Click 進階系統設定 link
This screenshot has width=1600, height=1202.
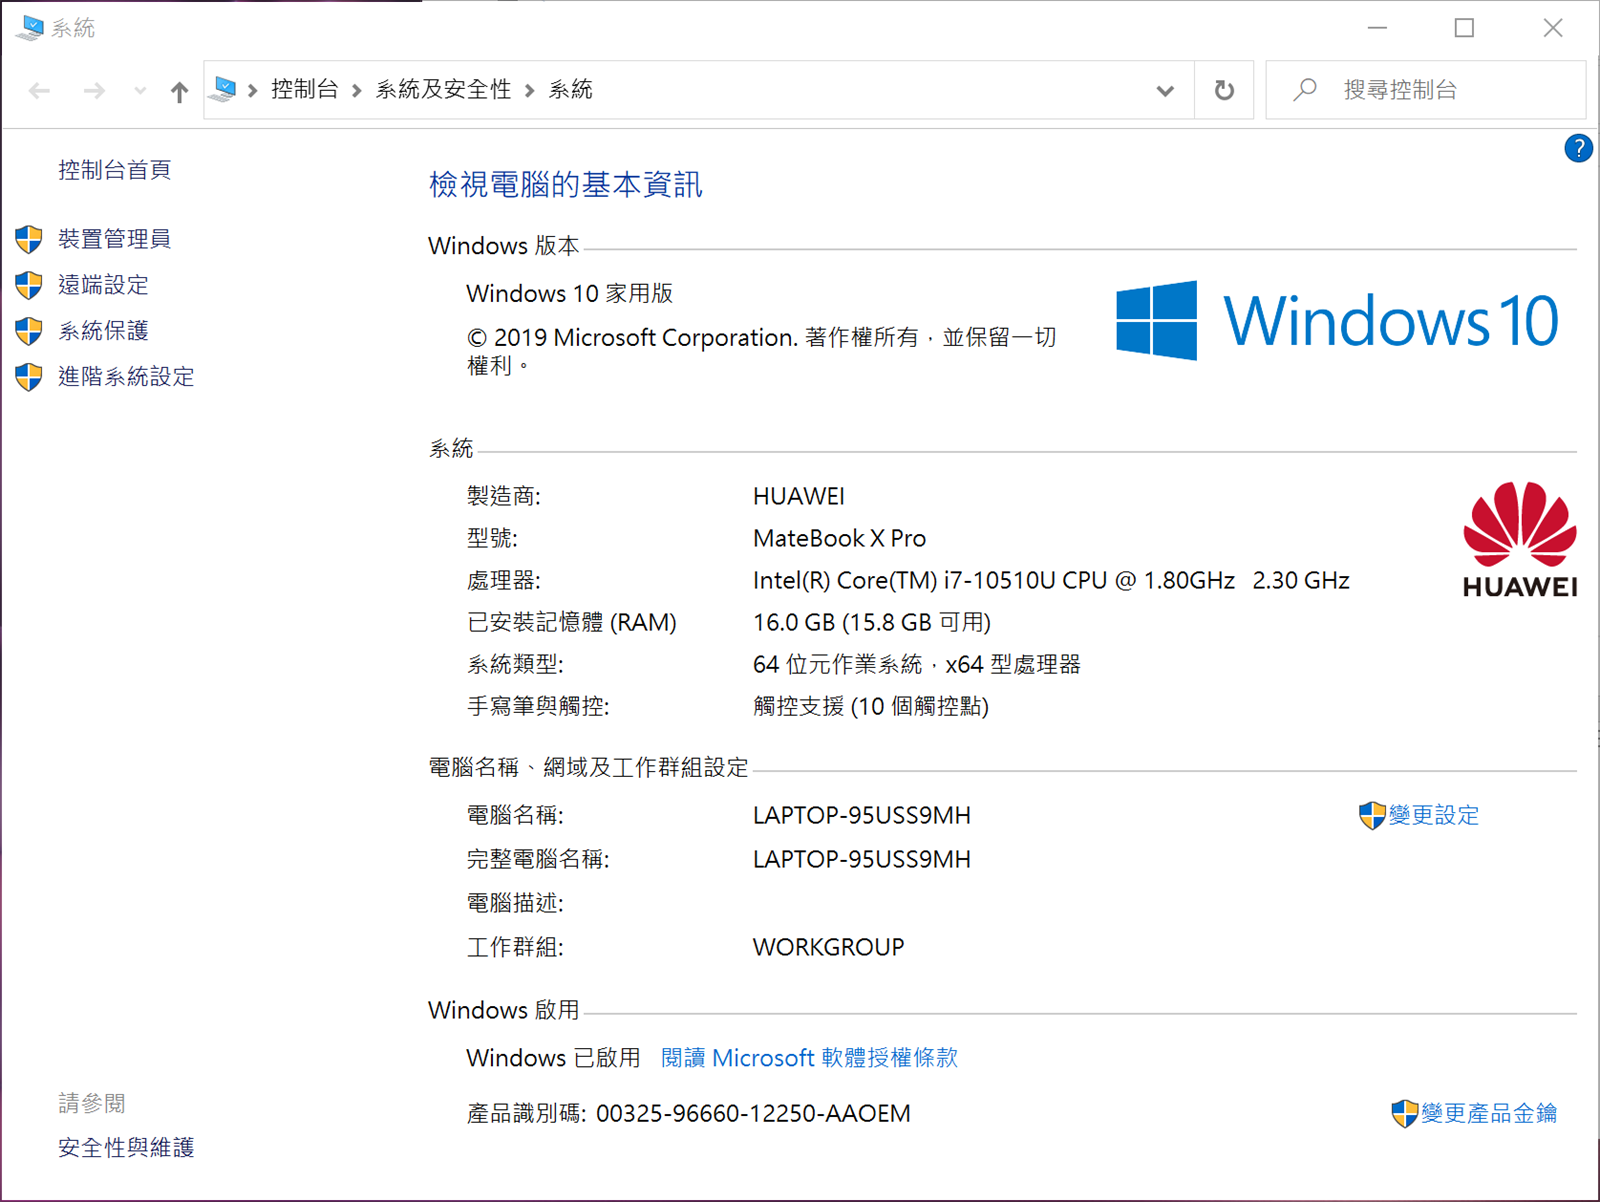[126, 377]
